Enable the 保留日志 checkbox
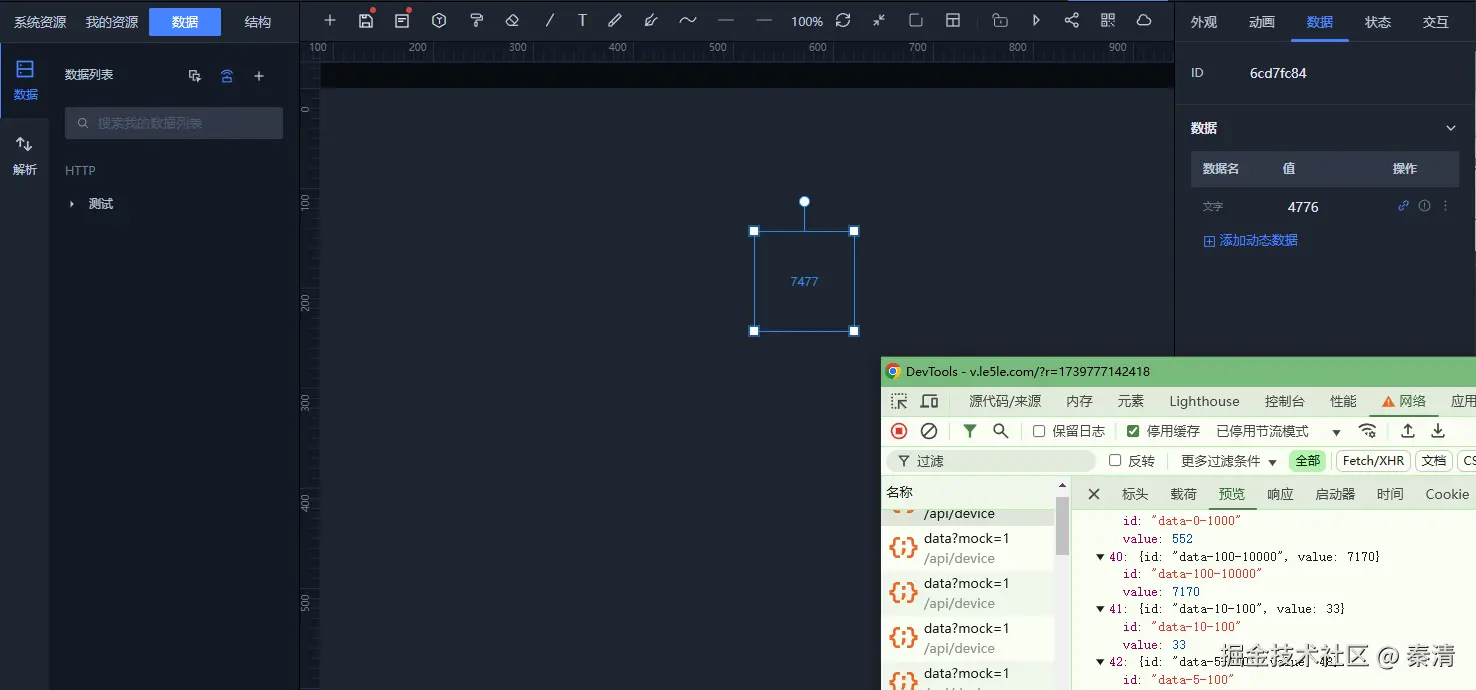 1039,431
